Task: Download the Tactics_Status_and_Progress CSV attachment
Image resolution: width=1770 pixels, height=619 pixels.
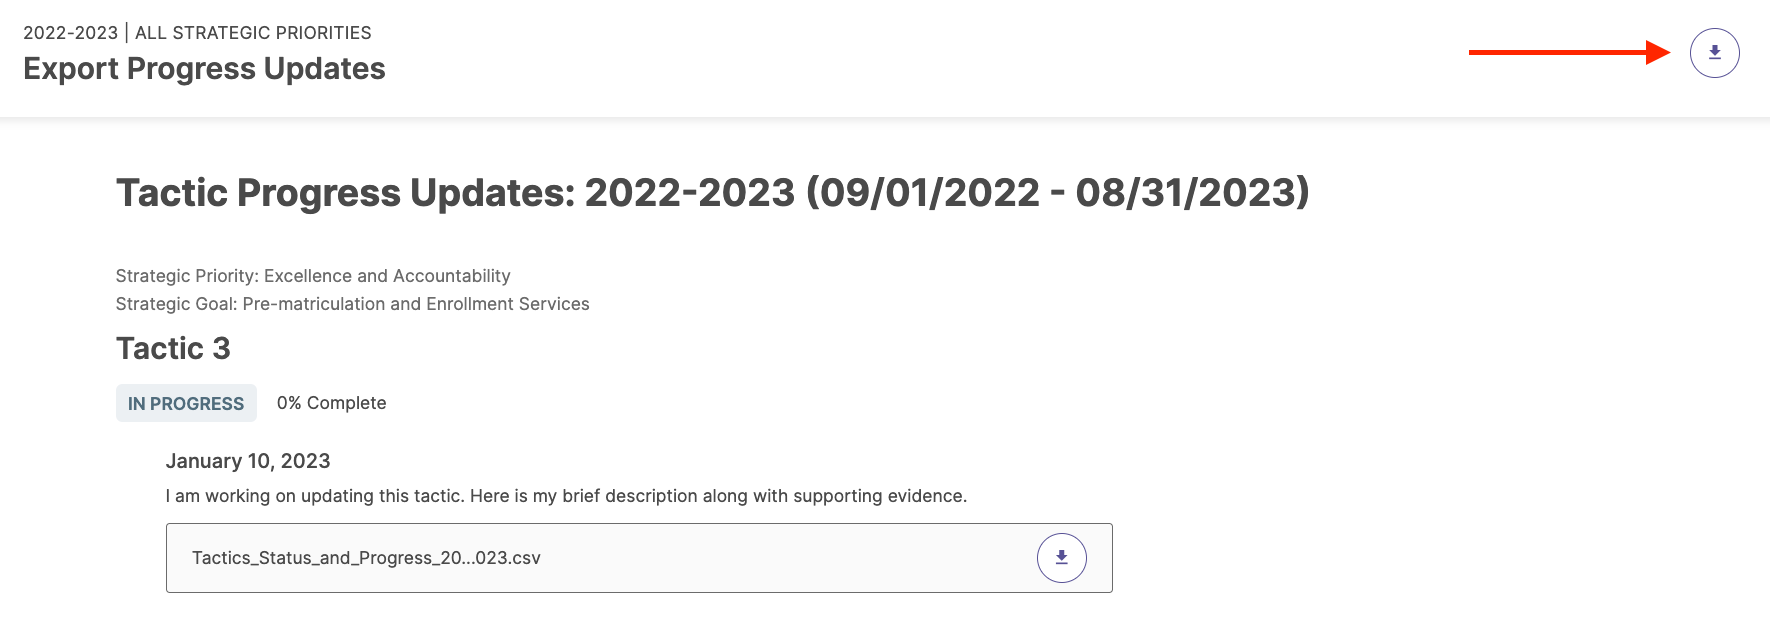Action: point(1061,558)
